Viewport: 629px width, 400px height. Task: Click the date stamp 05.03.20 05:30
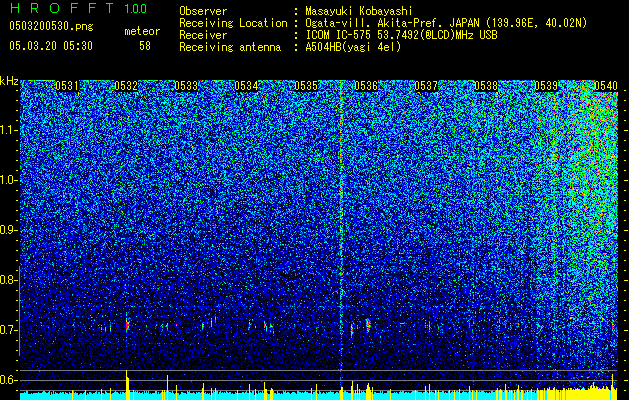(x=51, y=46)
